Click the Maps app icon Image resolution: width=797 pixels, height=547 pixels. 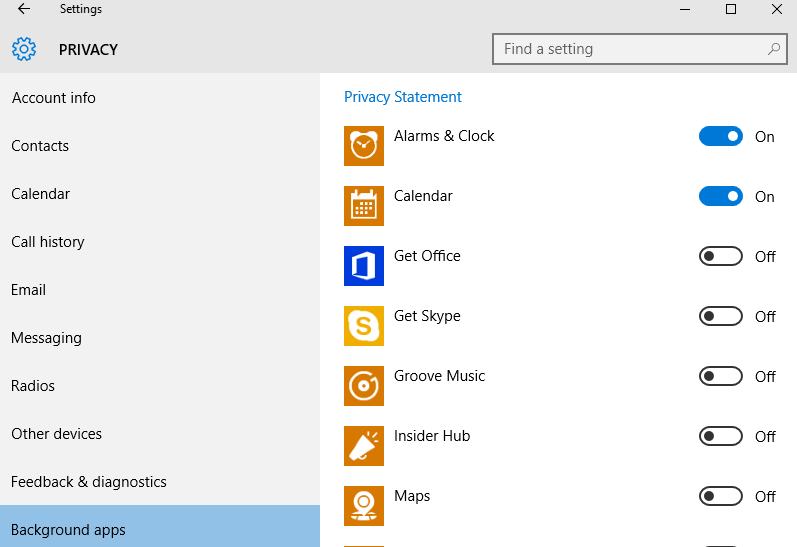[364, 506]
